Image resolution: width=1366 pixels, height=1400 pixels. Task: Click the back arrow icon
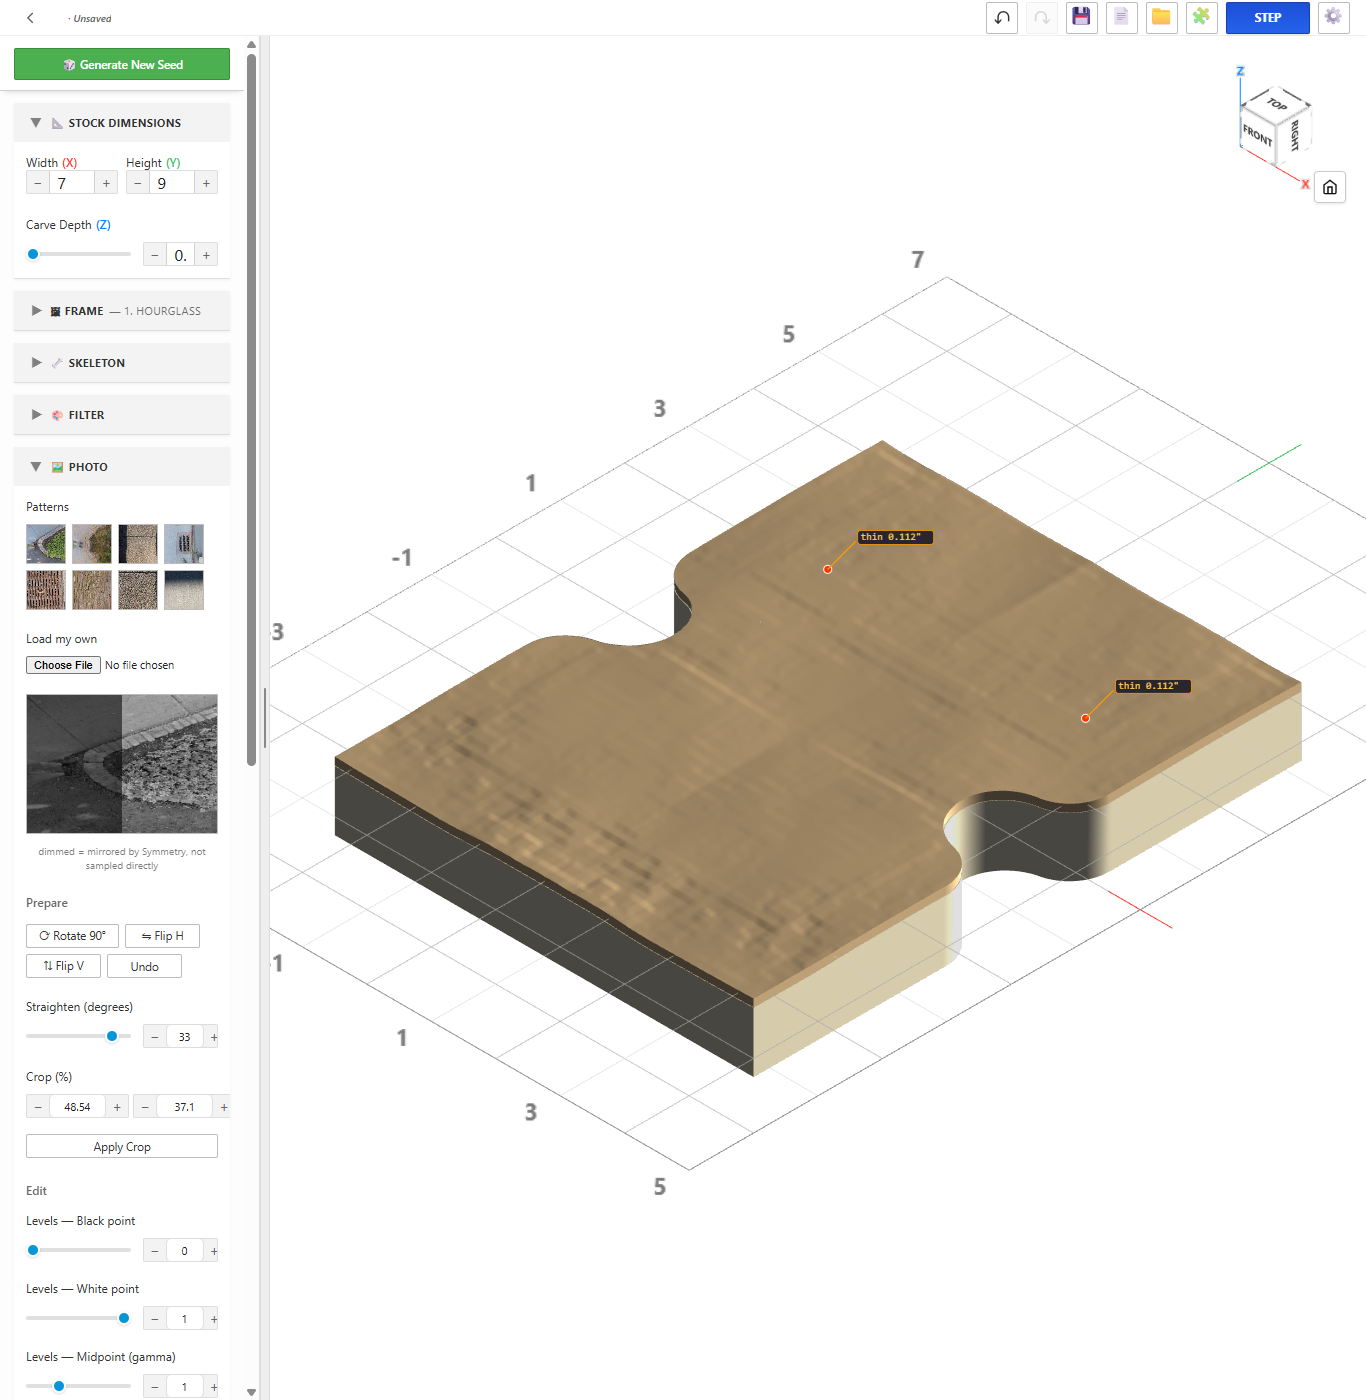(30, 18)
